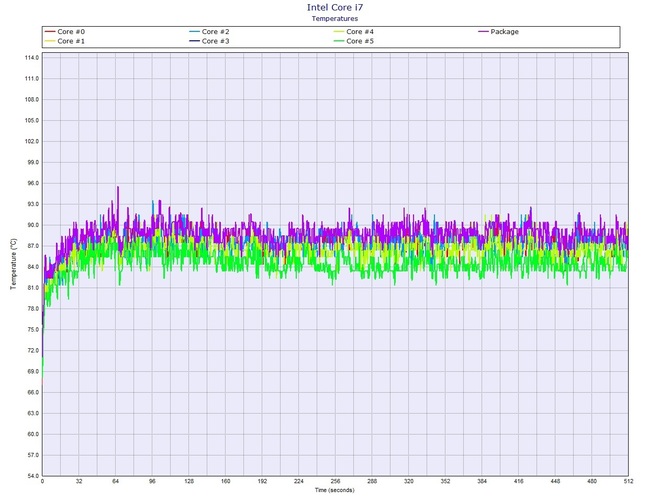Click the red Core #0 line swatch
The height and width of the screenshot is (502, 670).
pos(50,32)
